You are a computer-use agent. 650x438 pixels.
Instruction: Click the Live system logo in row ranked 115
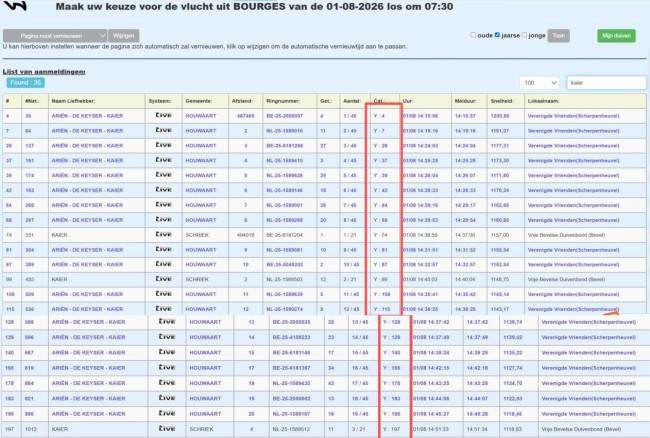pos(163,309)
